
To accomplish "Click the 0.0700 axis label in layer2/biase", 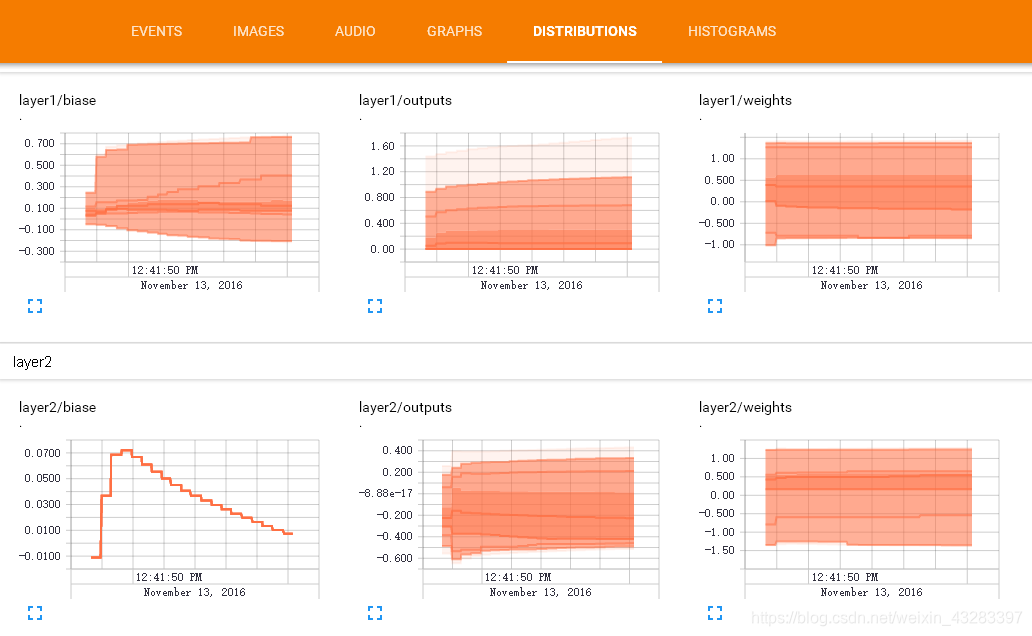I will pyautogui.click(x=42, y=453).
